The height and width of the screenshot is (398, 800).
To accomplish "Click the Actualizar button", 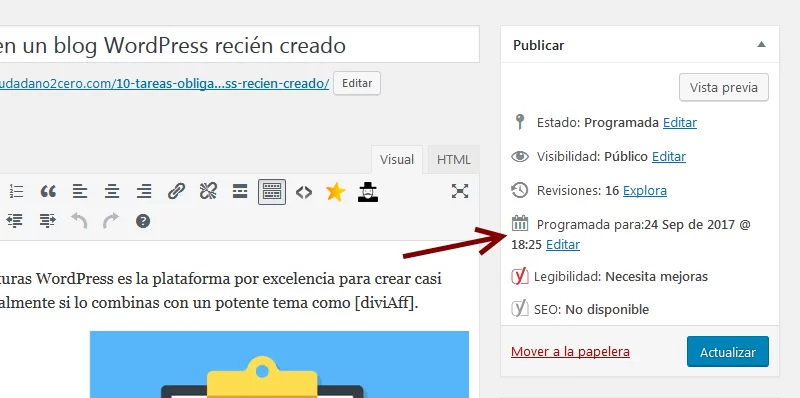I will coord(728,352).
